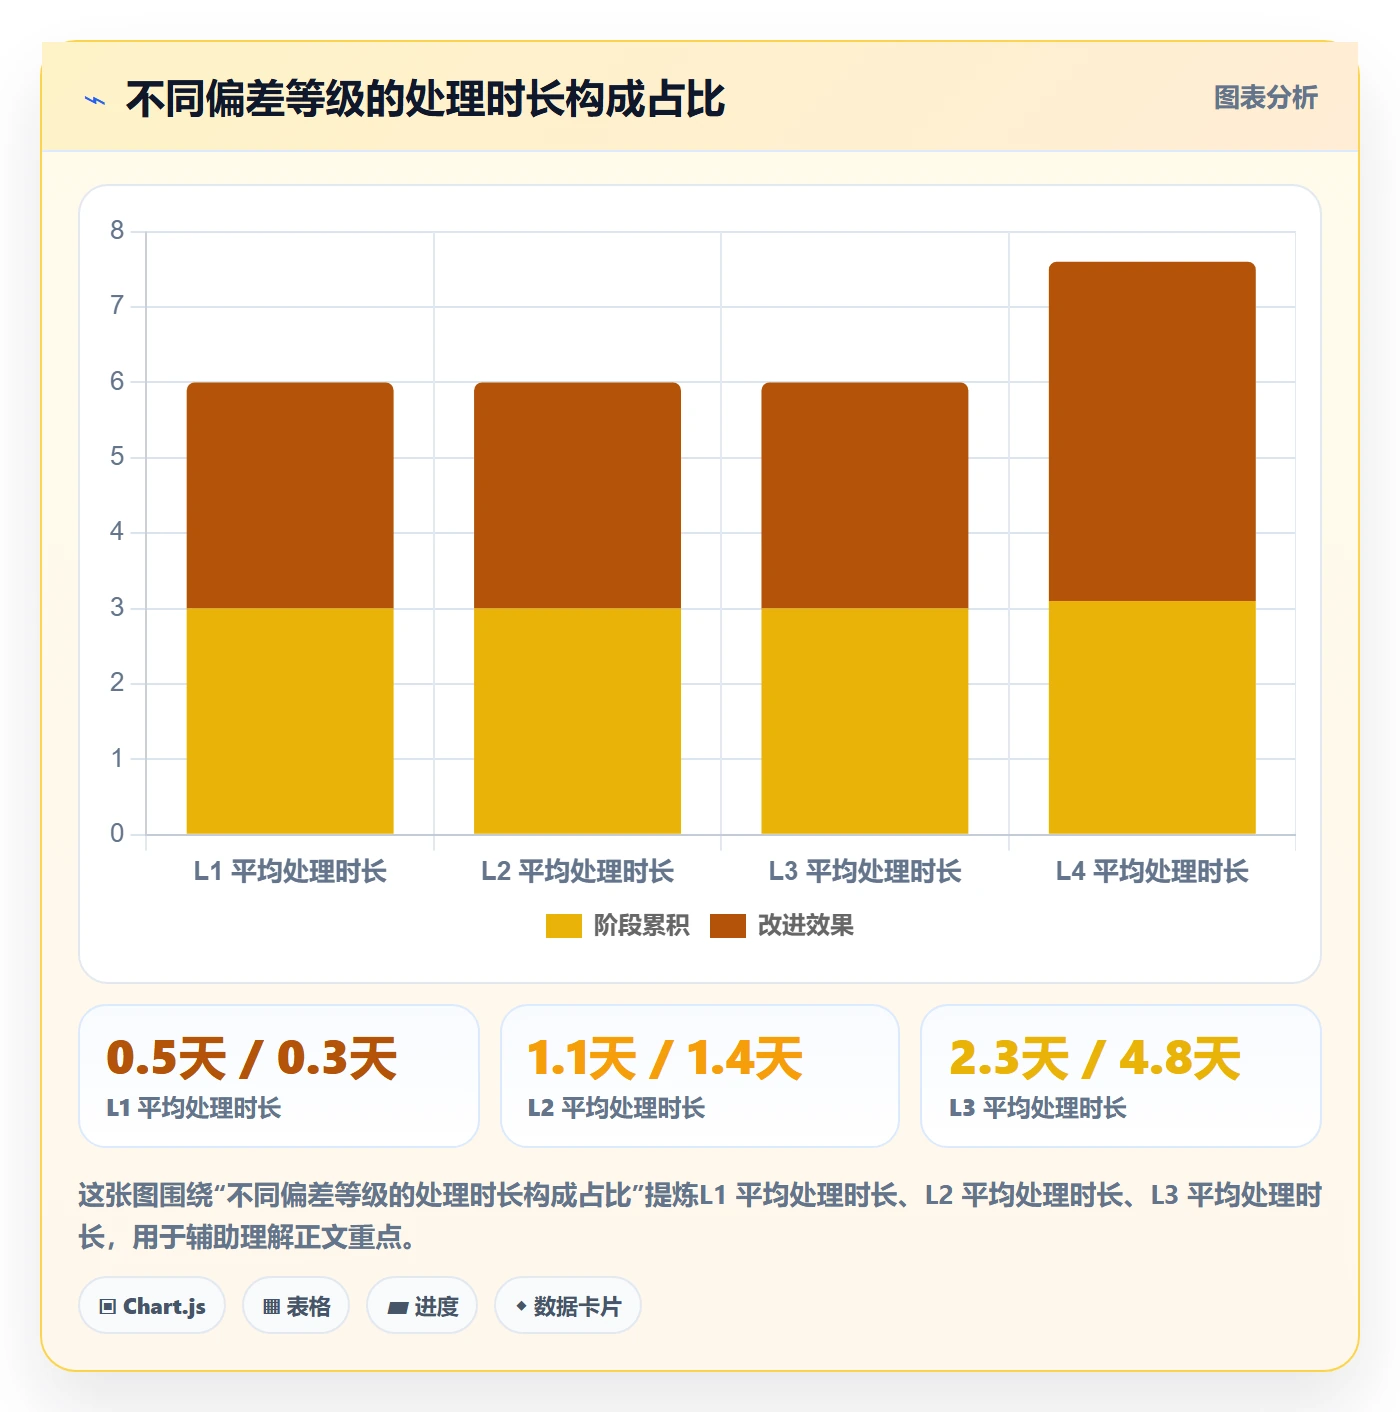Click the 图表分析 label in header
Screen dimensions: 1400x1412
pyautogui.click(x=1265, y=98)
